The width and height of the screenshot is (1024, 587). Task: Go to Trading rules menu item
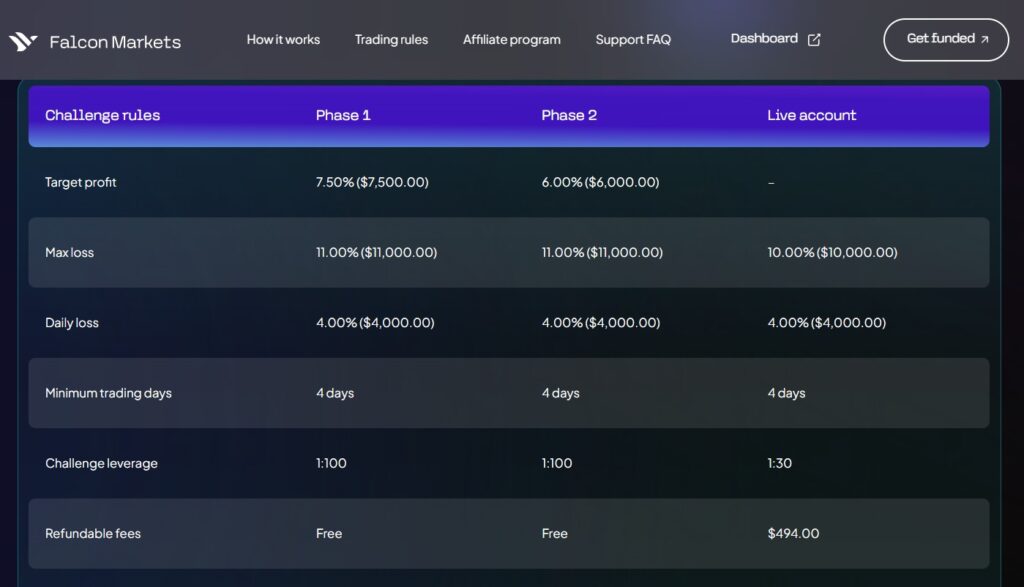pyautogui.click(x=391, y=40)
